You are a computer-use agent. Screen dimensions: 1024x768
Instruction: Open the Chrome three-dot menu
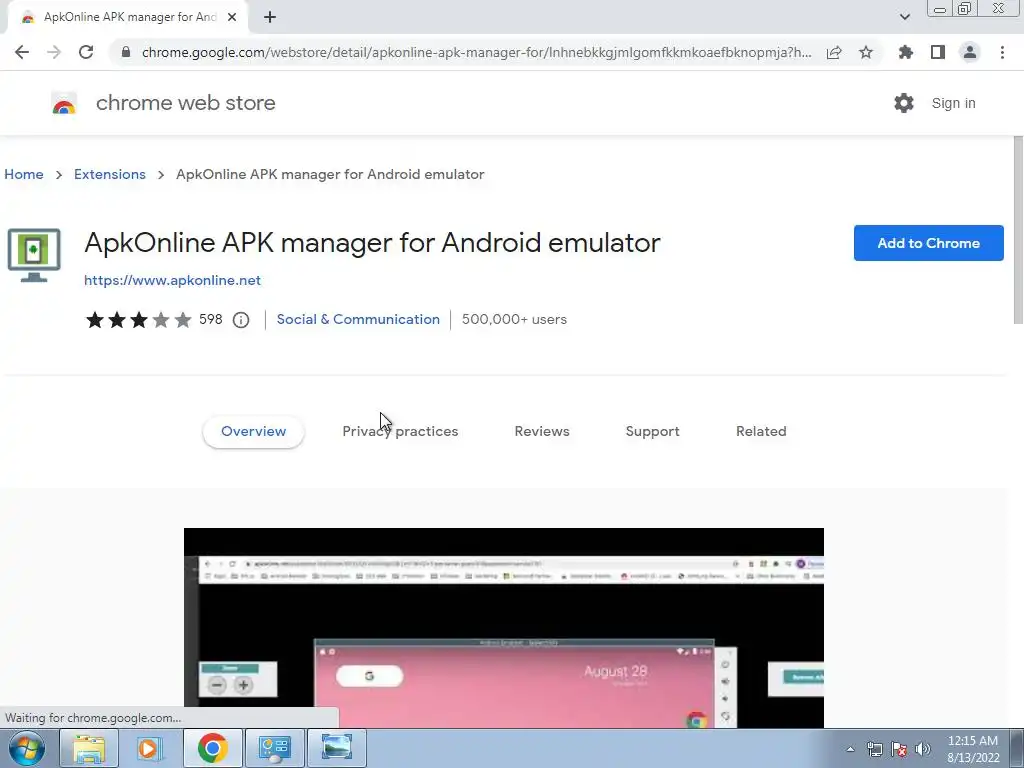(1002, 52)
